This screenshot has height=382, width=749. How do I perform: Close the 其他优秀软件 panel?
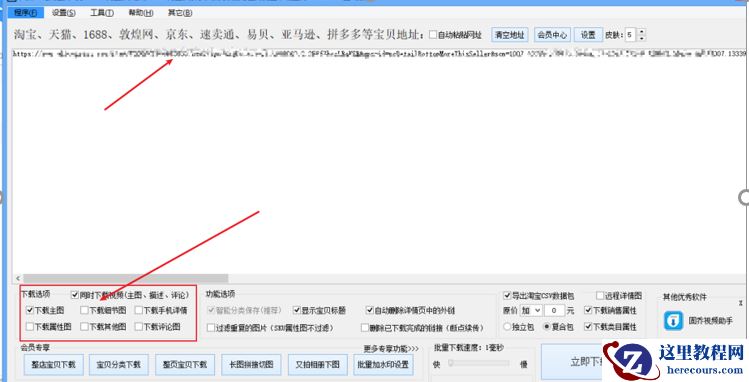click(x=741, y=303)
